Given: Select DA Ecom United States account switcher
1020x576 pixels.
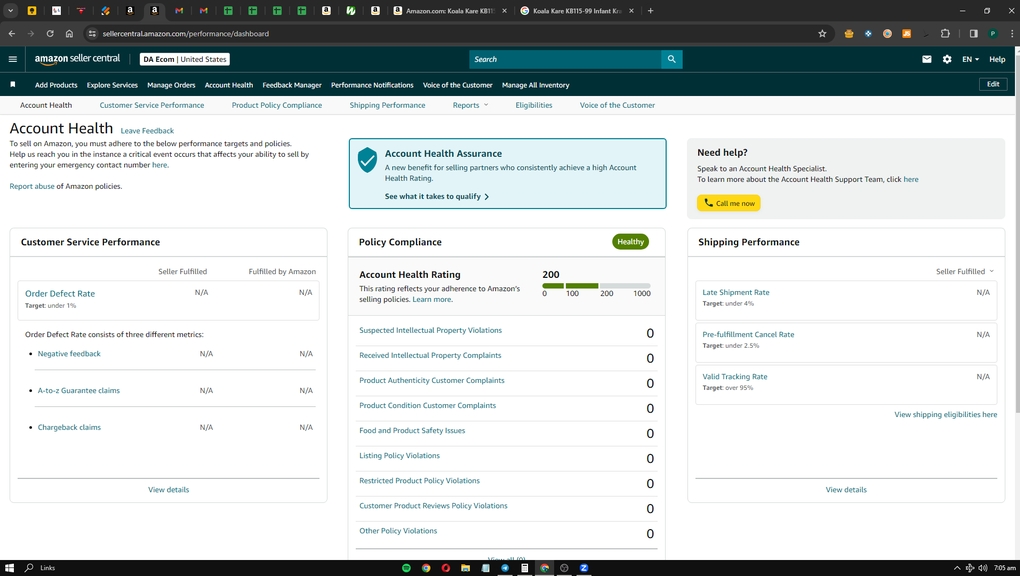Looking at the screenshot, I should tap(185, 59).
